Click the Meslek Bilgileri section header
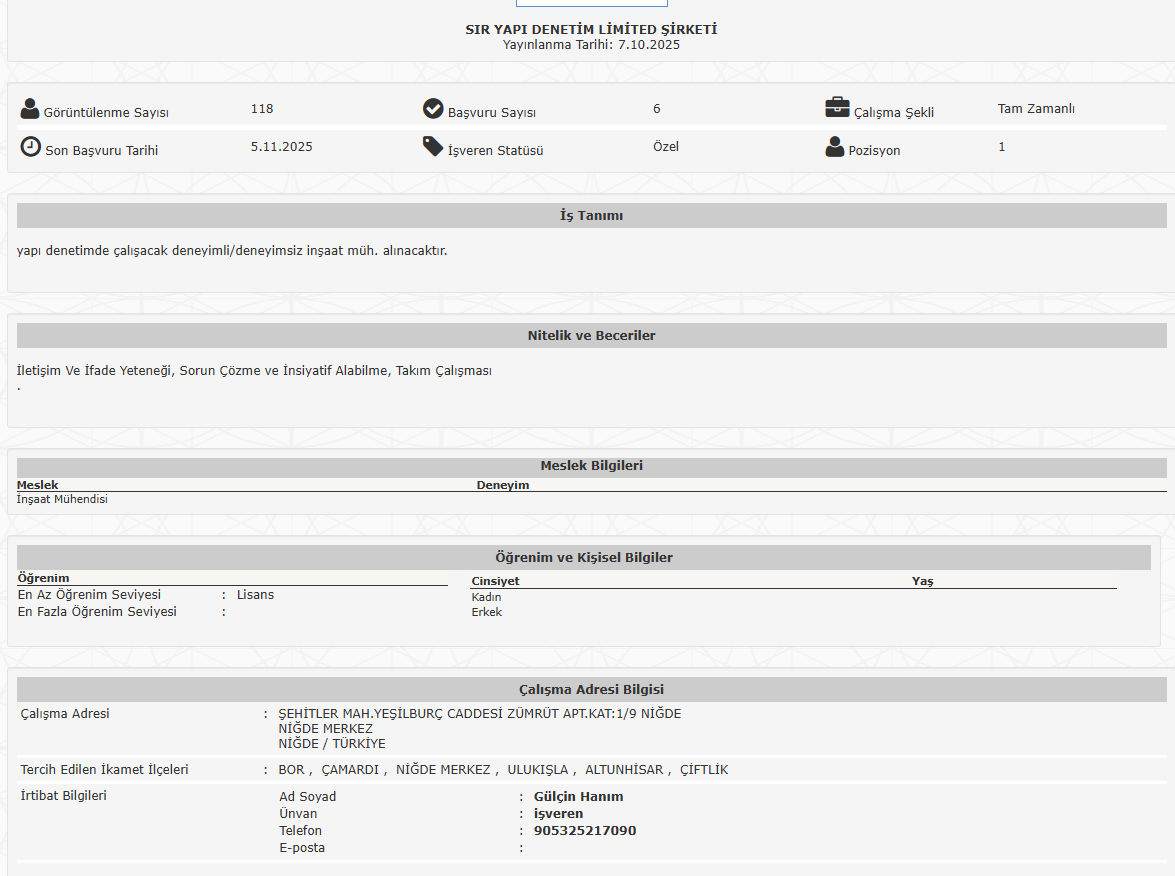Screen dimensions: 1175x876 pos(591,466)
